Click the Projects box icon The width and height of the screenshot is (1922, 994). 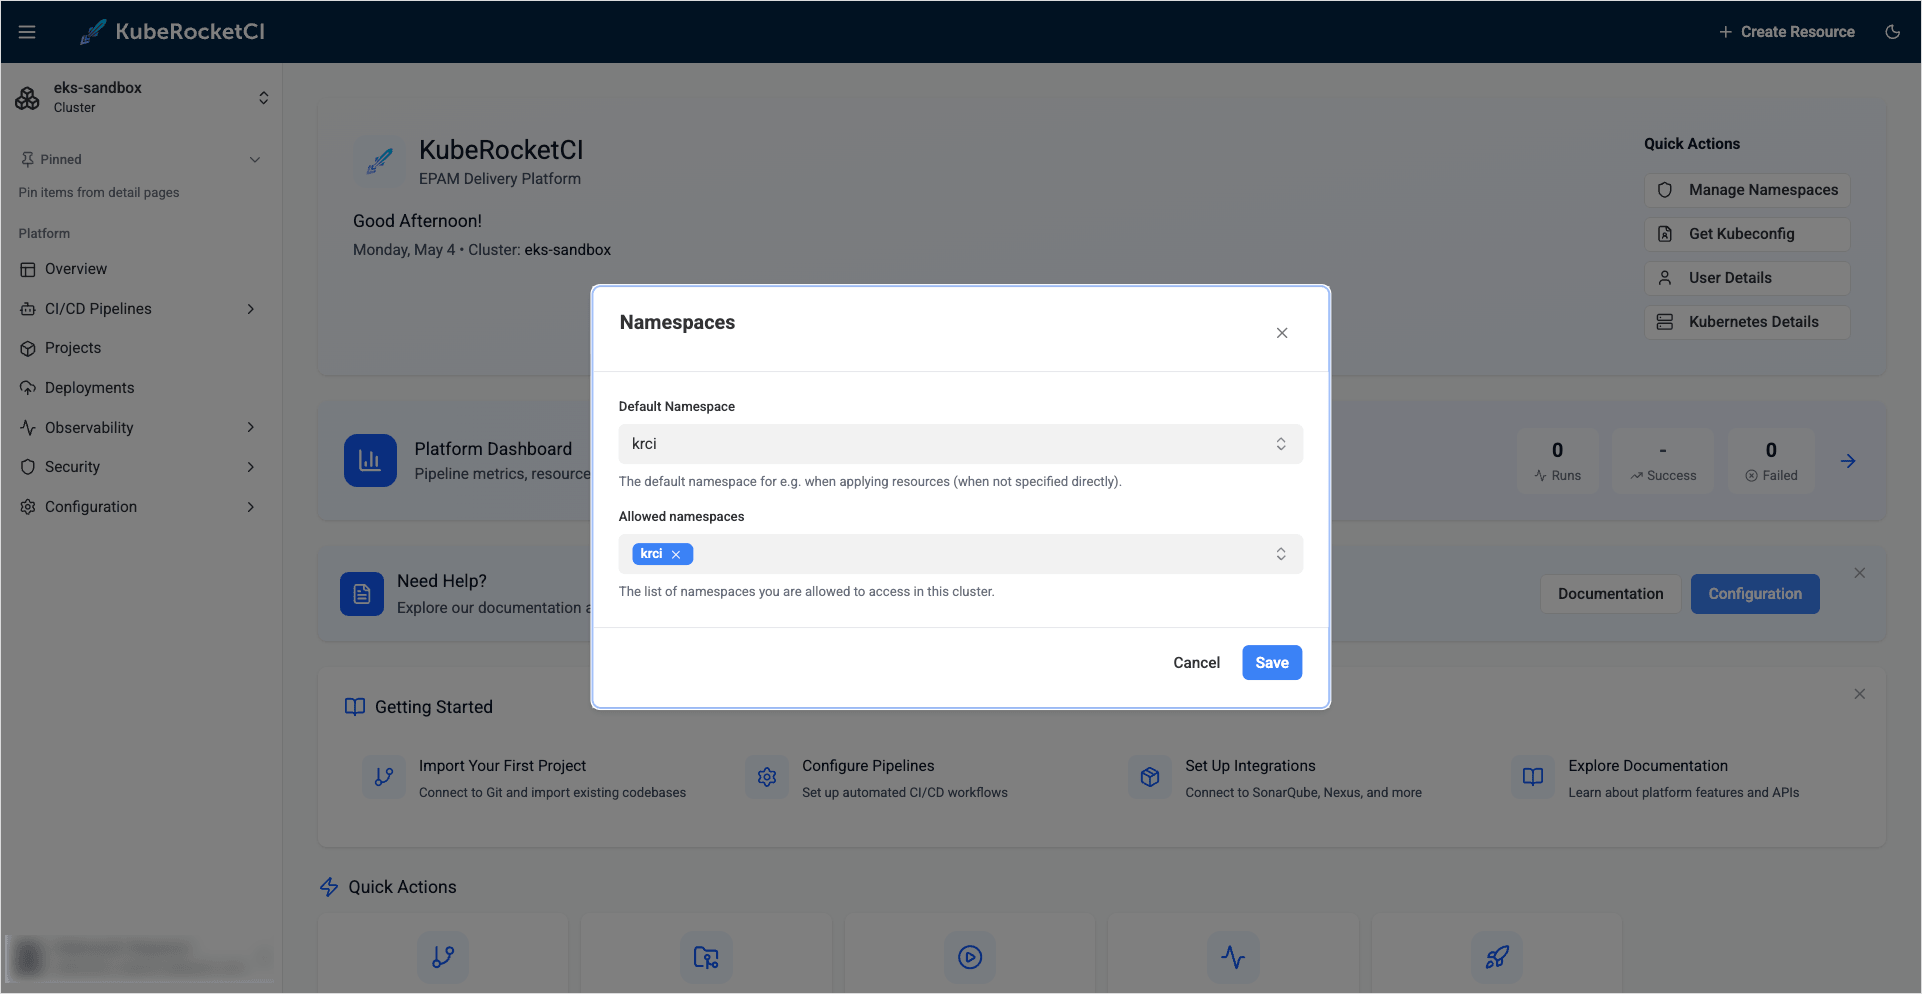28,349
